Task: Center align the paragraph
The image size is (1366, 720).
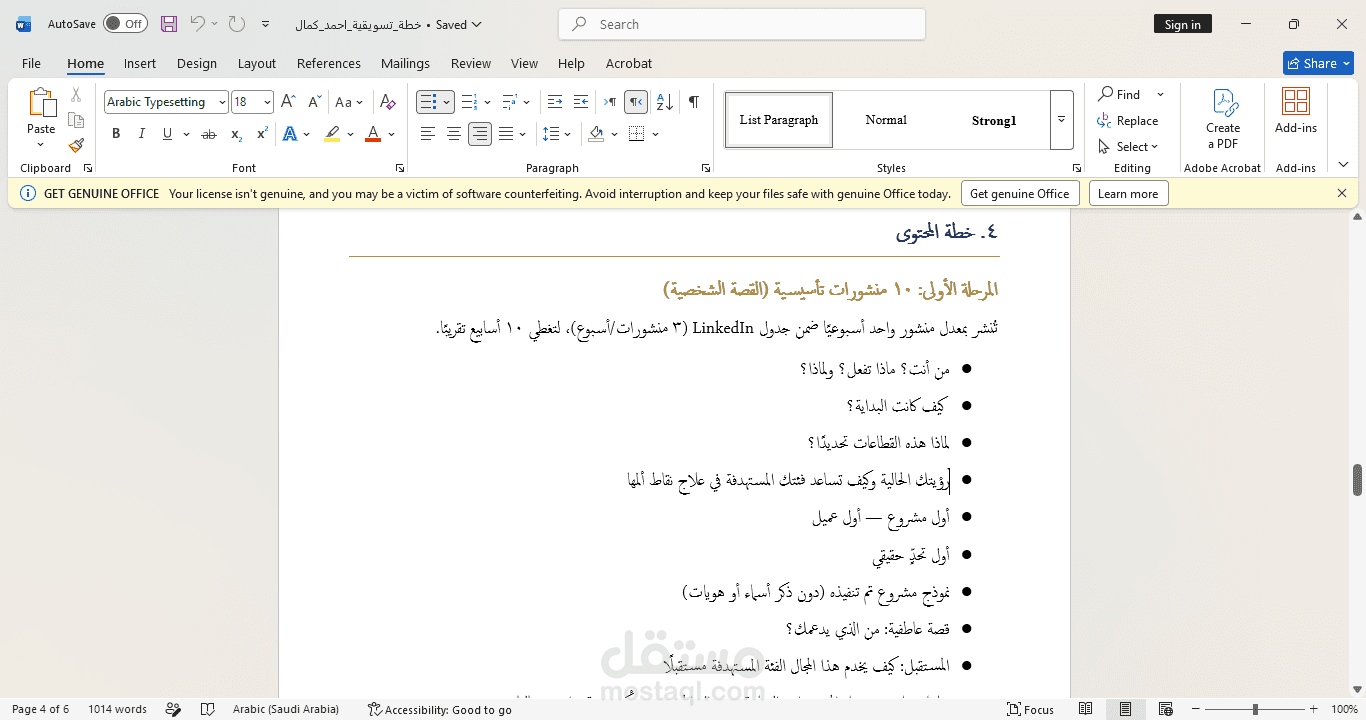Action: click(x=454, y=134)
